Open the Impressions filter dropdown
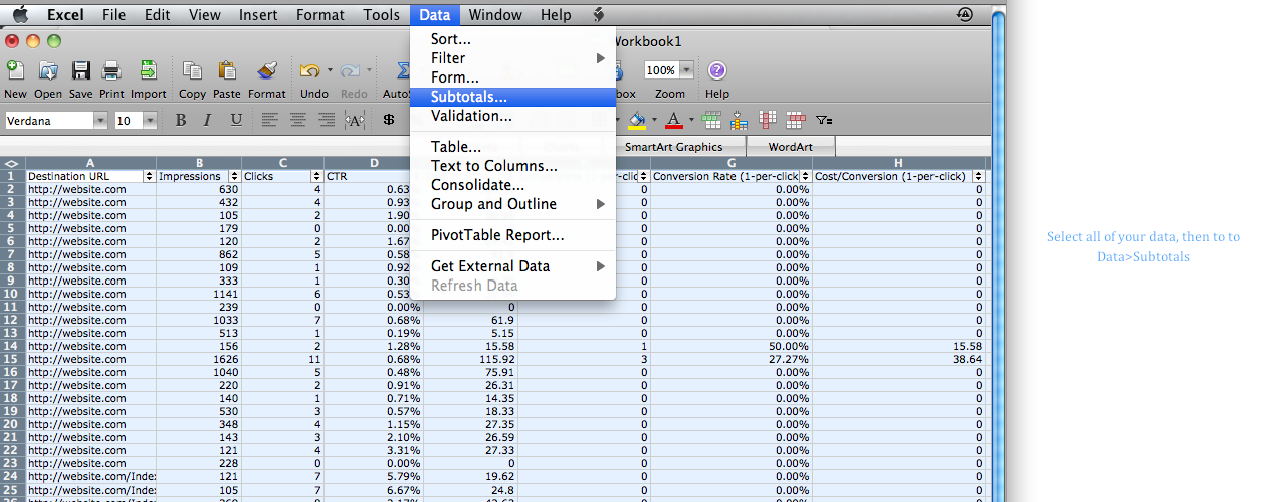The image size is (1276, 502). pyautogui.click(x=235, y=176)
